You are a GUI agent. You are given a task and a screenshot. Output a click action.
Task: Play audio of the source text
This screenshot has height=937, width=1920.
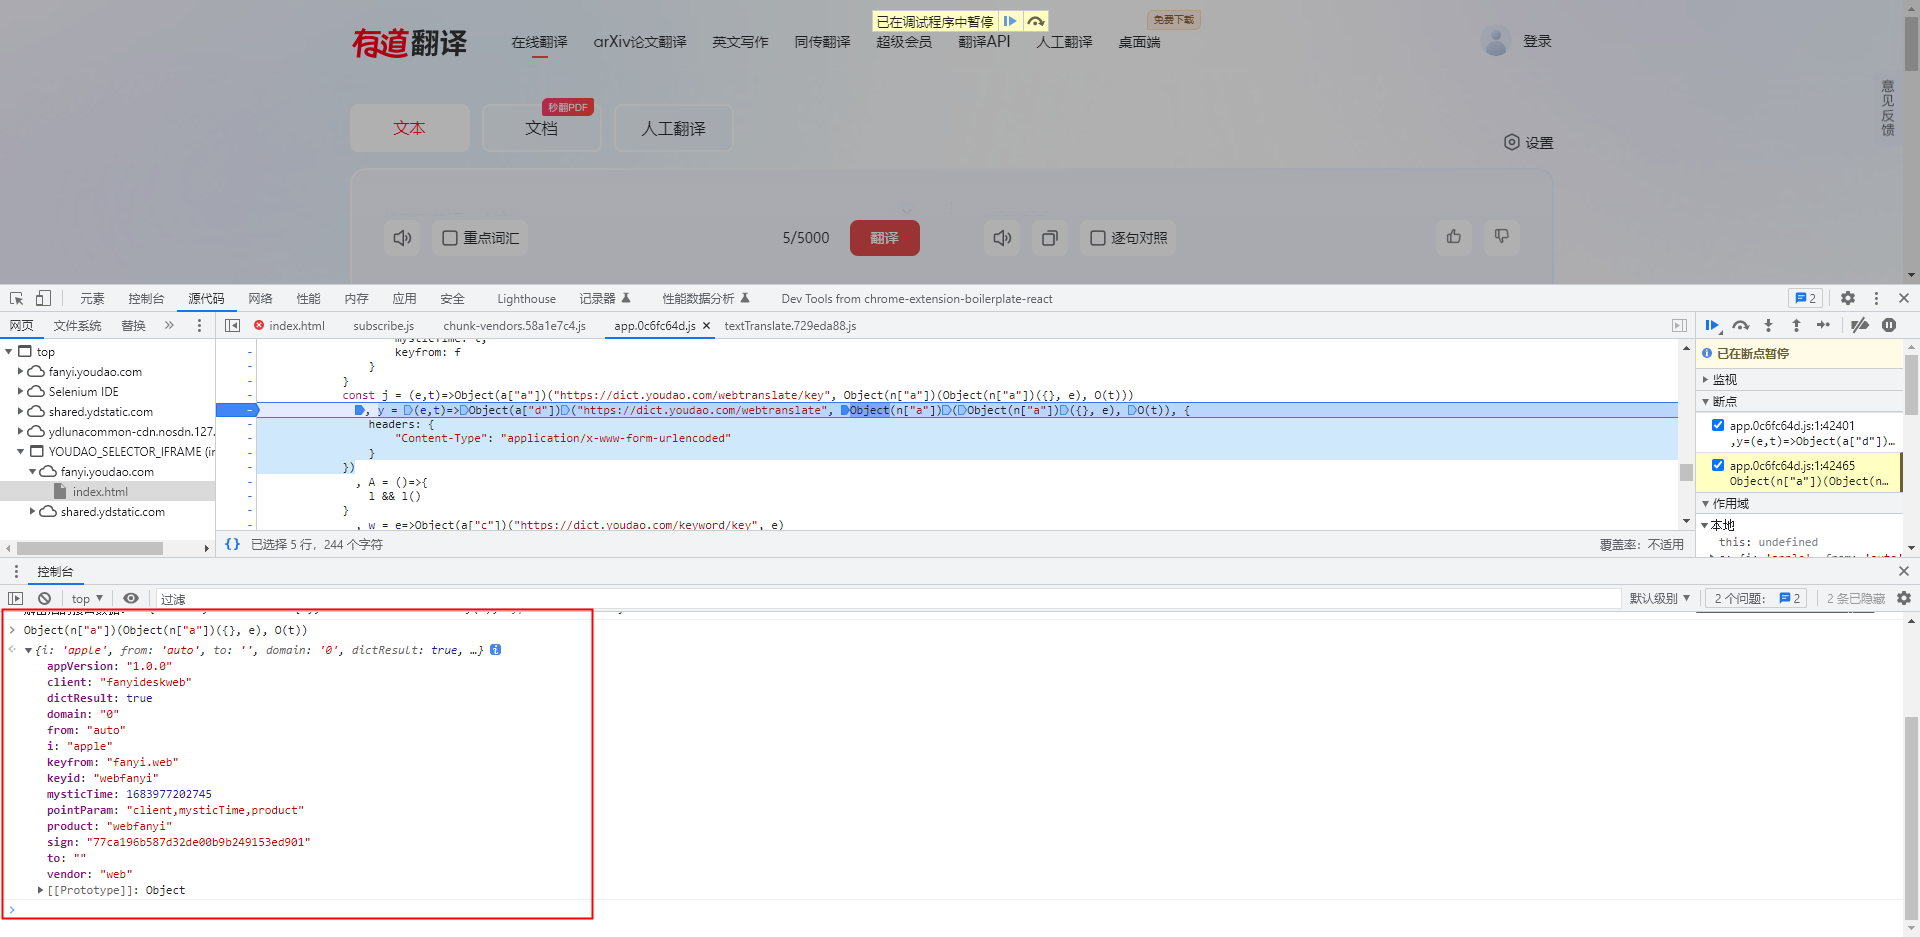[x=402, y=238]
